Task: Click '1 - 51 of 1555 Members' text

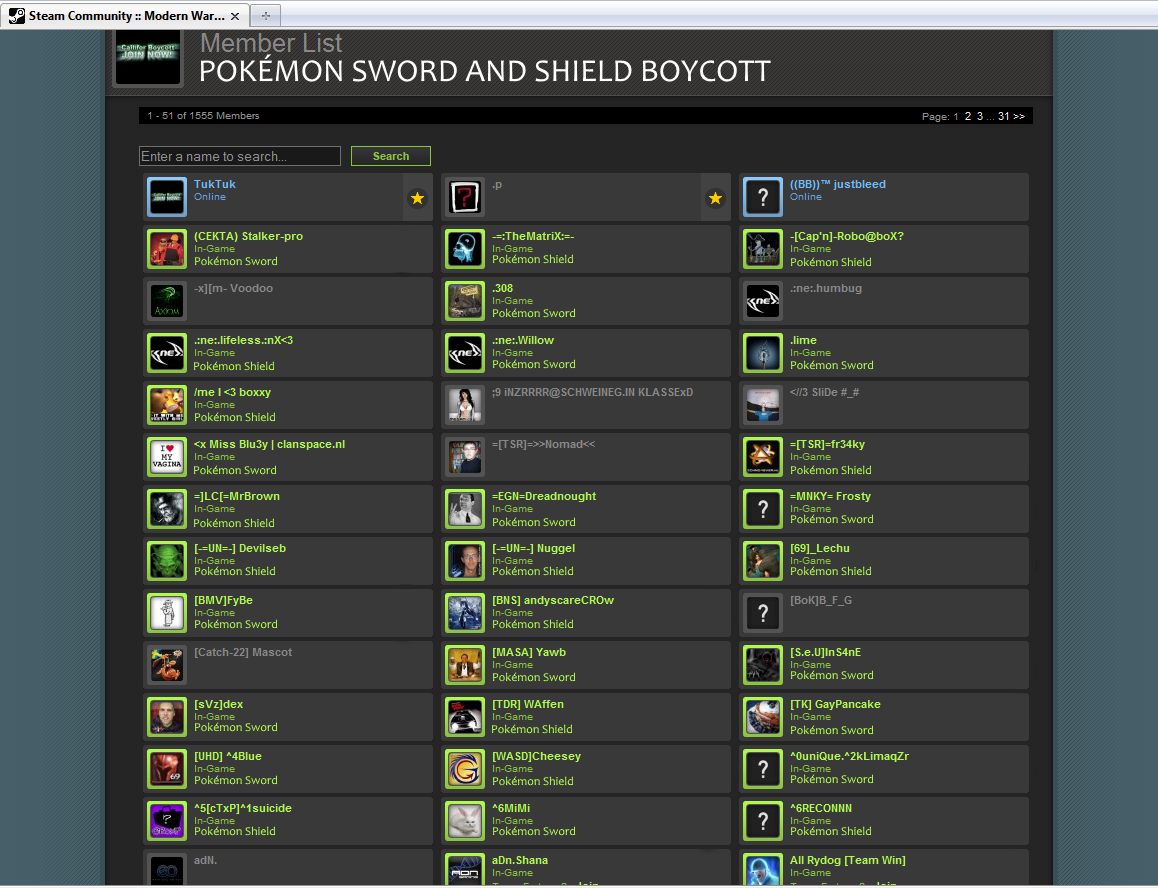Action: click(x=203, y=116)
